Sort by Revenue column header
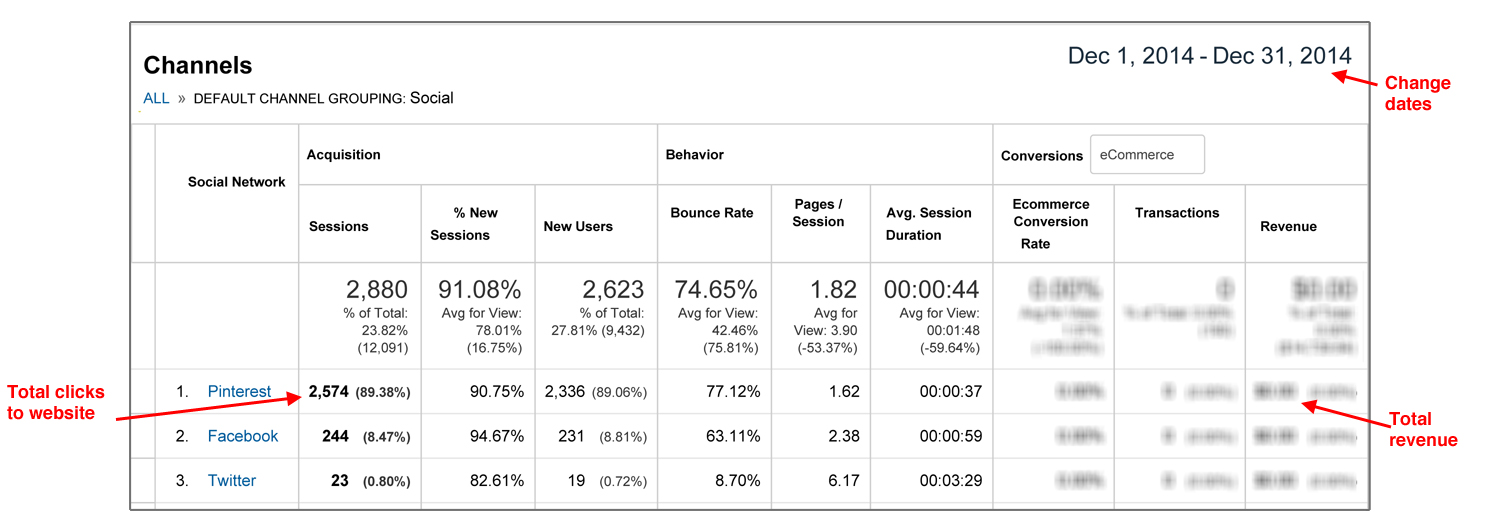Image resolution: width=1500 pixels, height=526 pixels. click(x=1288, y=226)
